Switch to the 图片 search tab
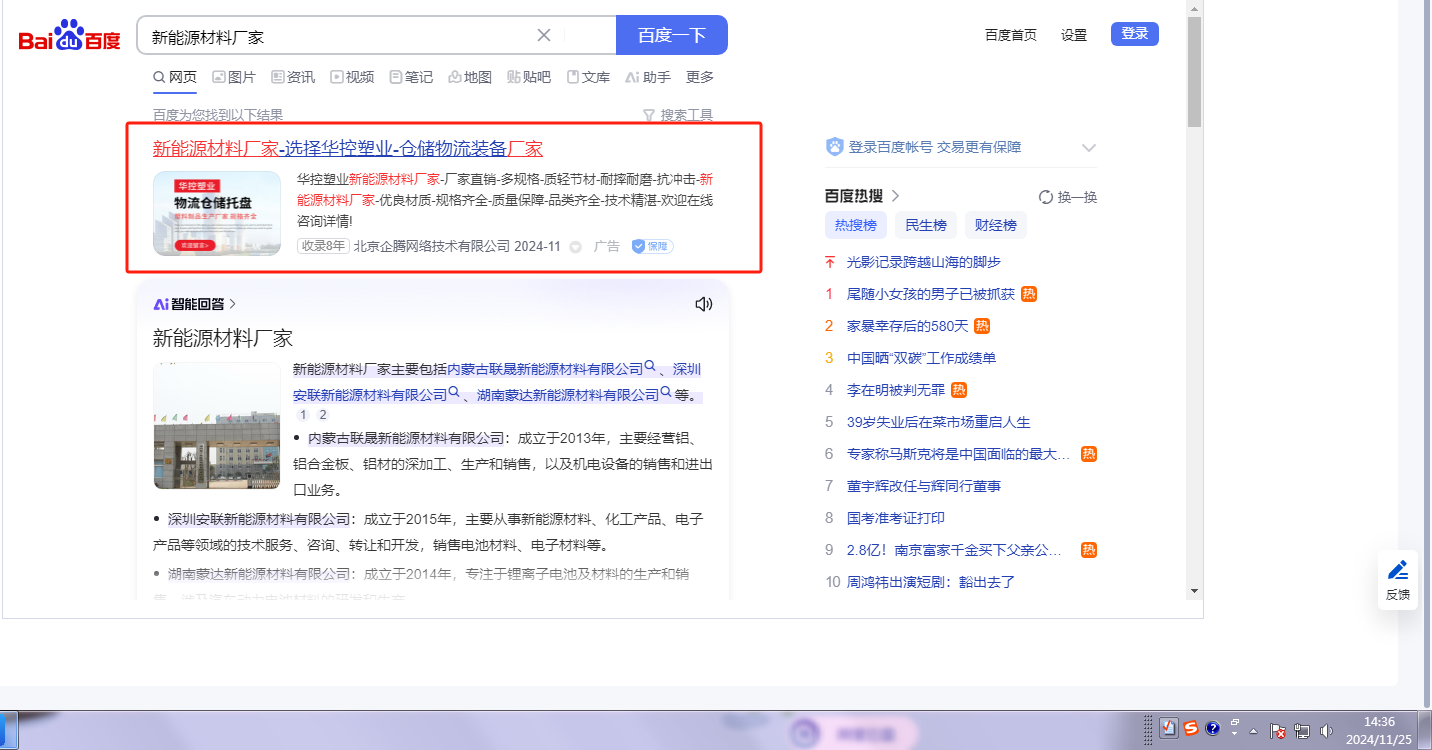Image resolution: width=1432 pixels, height=750 pixels. [234, 77]
